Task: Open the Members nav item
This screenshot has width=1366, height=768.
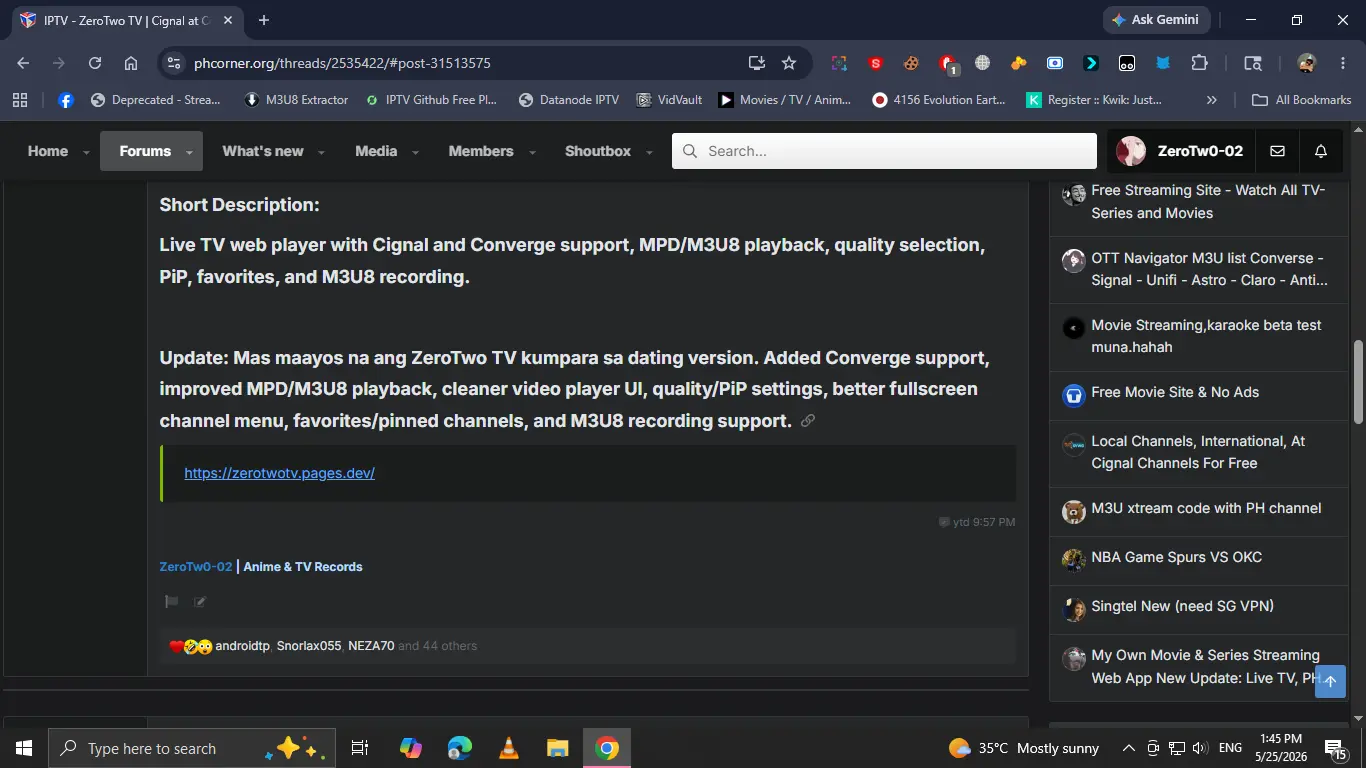Action: tap(481, 151)
